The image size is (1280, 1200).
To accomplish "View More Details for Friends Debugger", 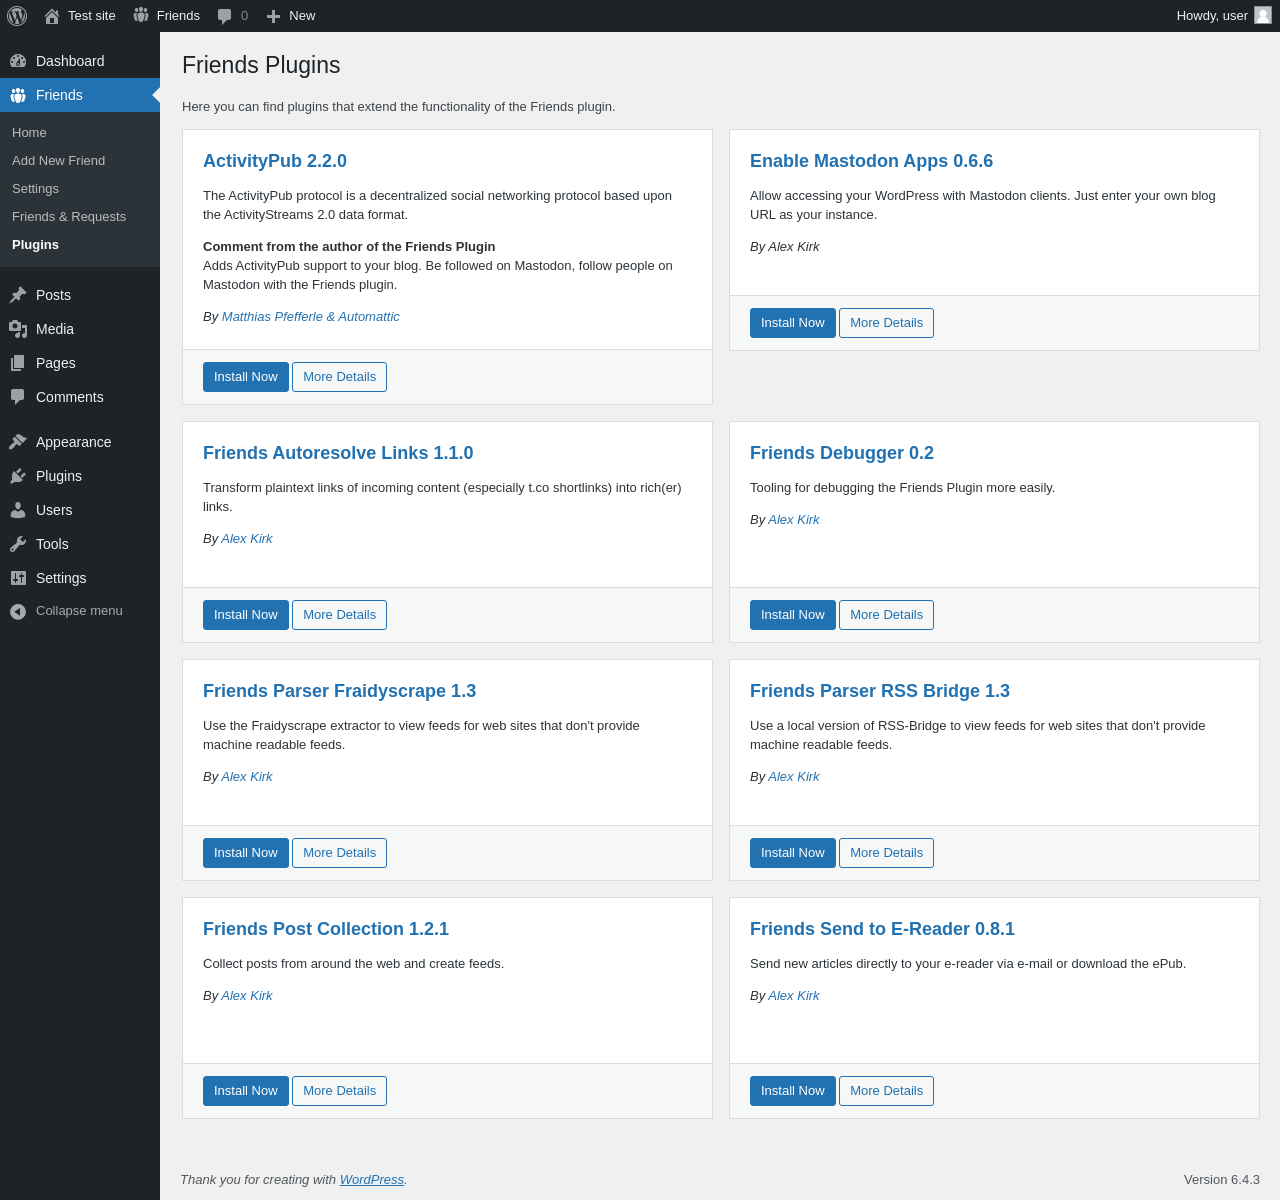I will tap(886, 615).
